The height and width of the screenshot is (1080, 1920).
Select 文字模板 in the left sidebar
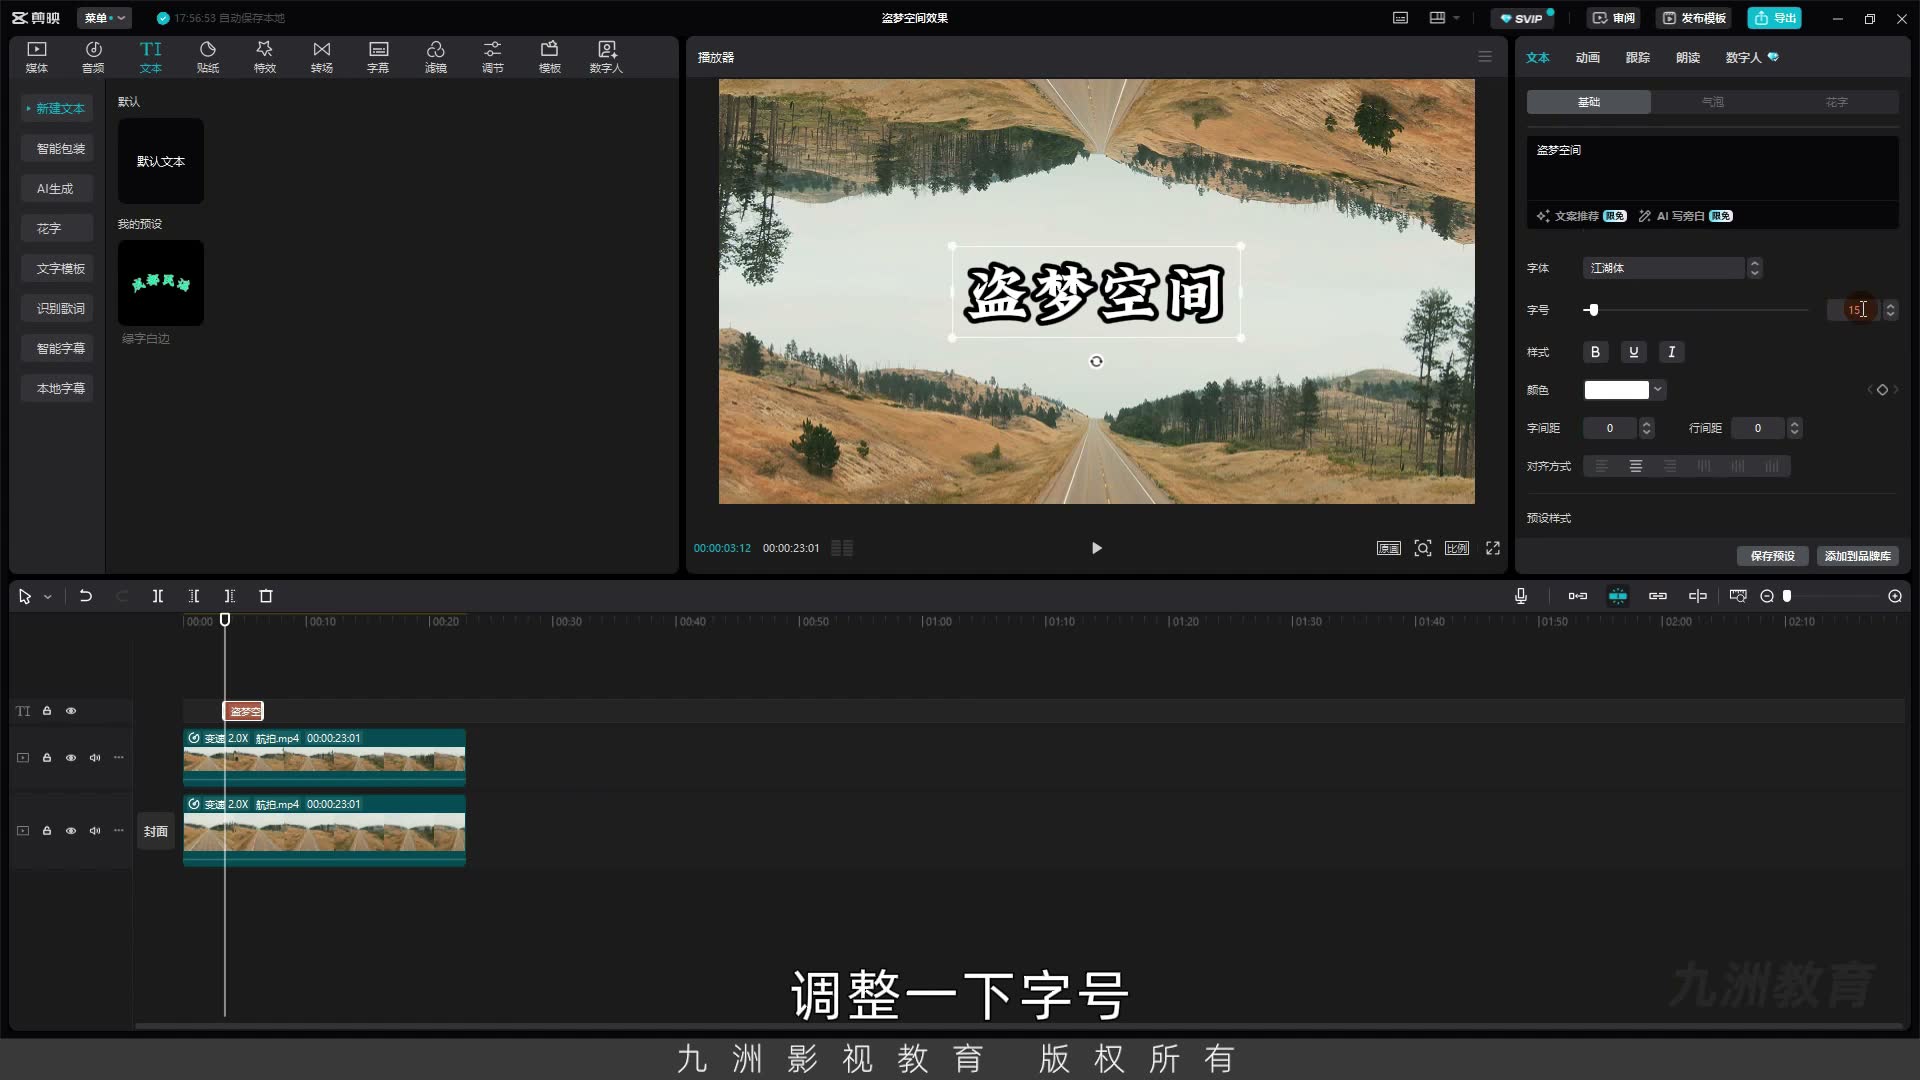[x=58, y=268]
